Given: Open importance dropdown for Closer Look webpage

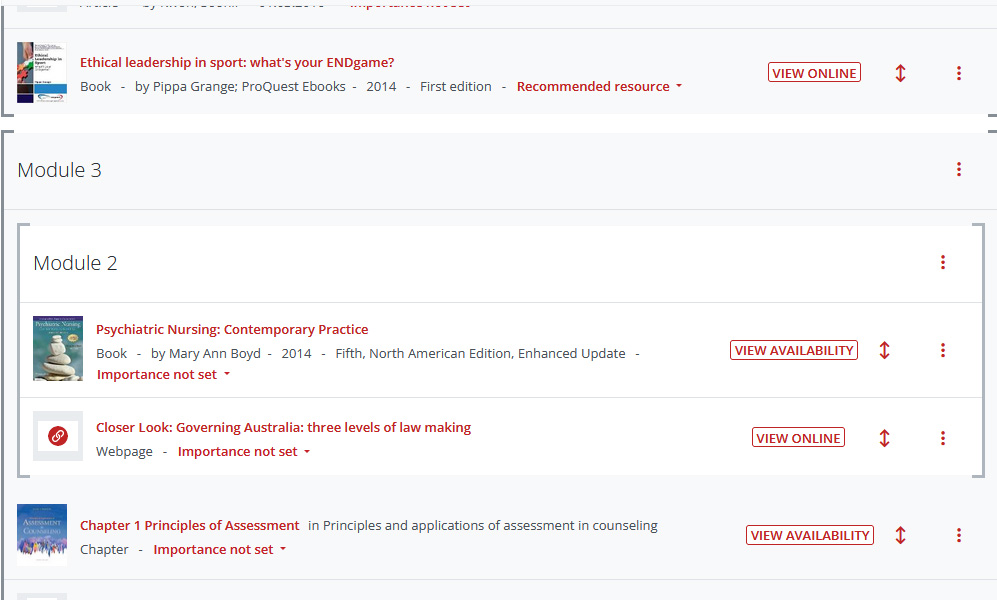Looking at the screenshot, I should pyautogui.click(x=244, y=452).
